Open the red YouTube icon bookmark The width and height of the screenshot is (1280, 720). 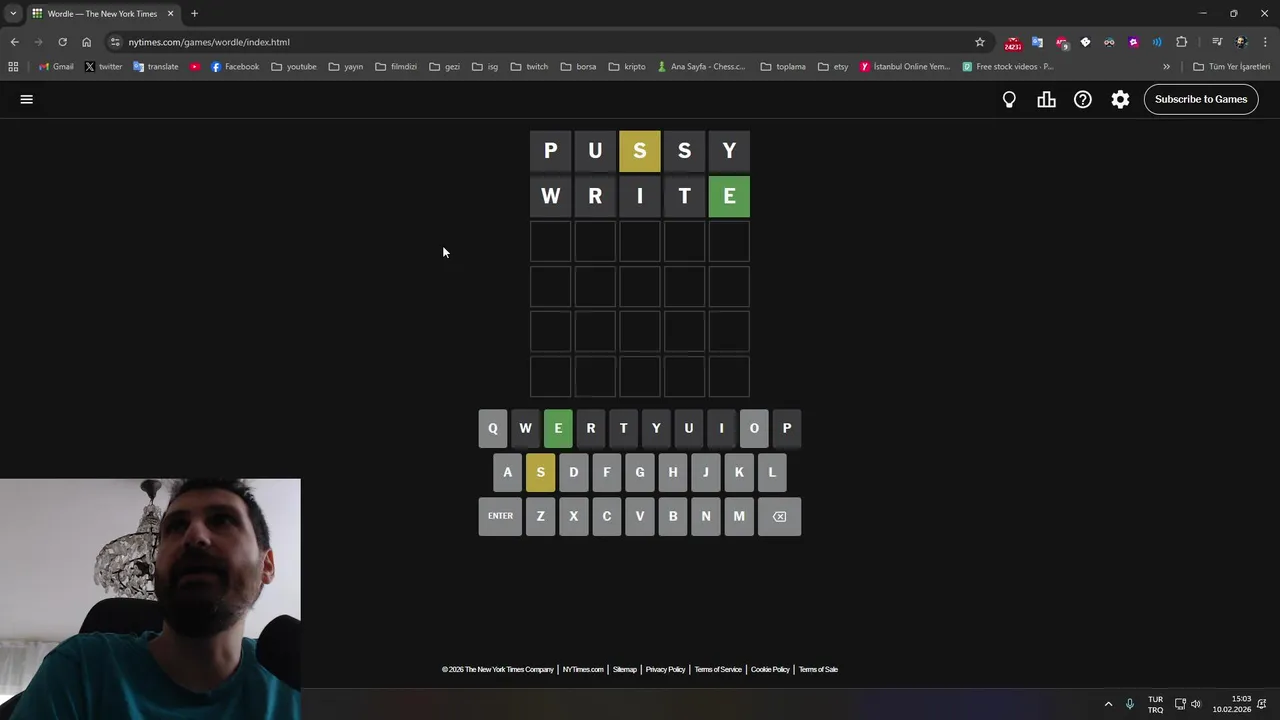(195, 67)
